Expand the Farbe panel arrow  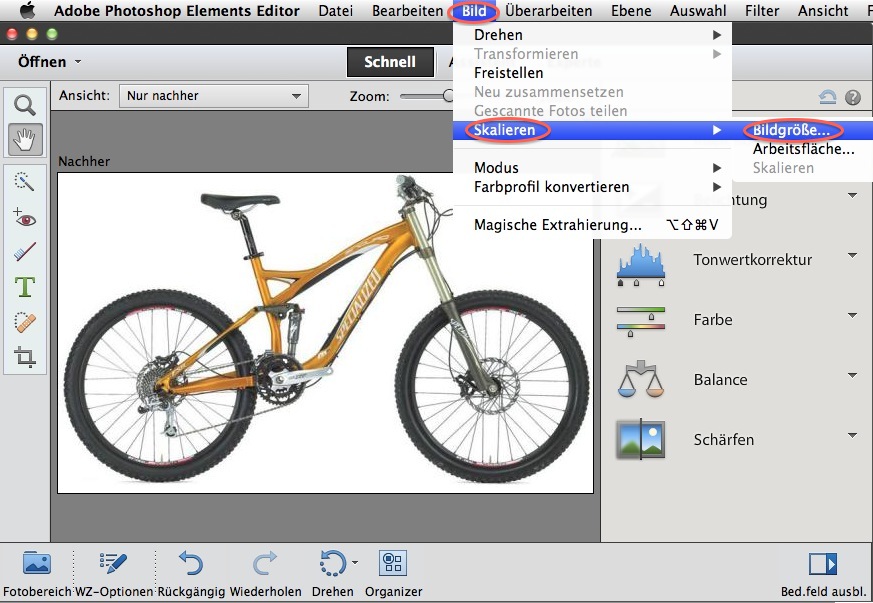point(852,316)
